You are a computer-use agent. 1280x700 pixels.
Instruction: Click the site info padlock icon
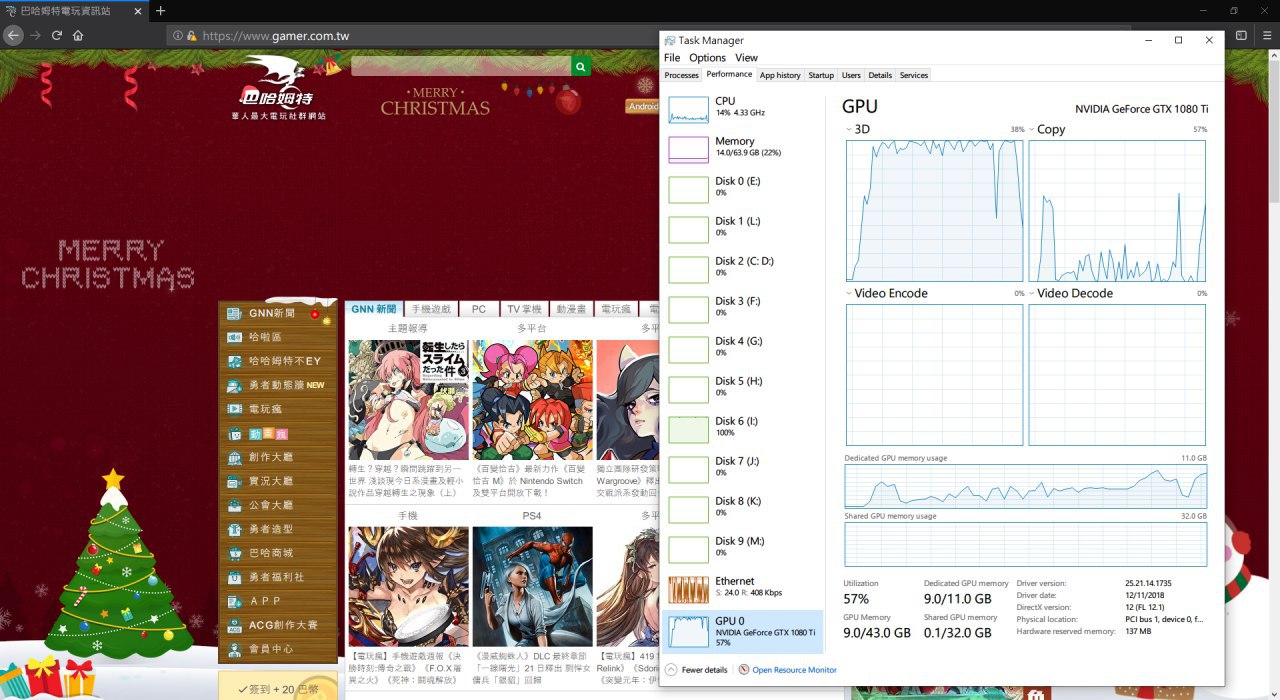[x=191, y=35]
